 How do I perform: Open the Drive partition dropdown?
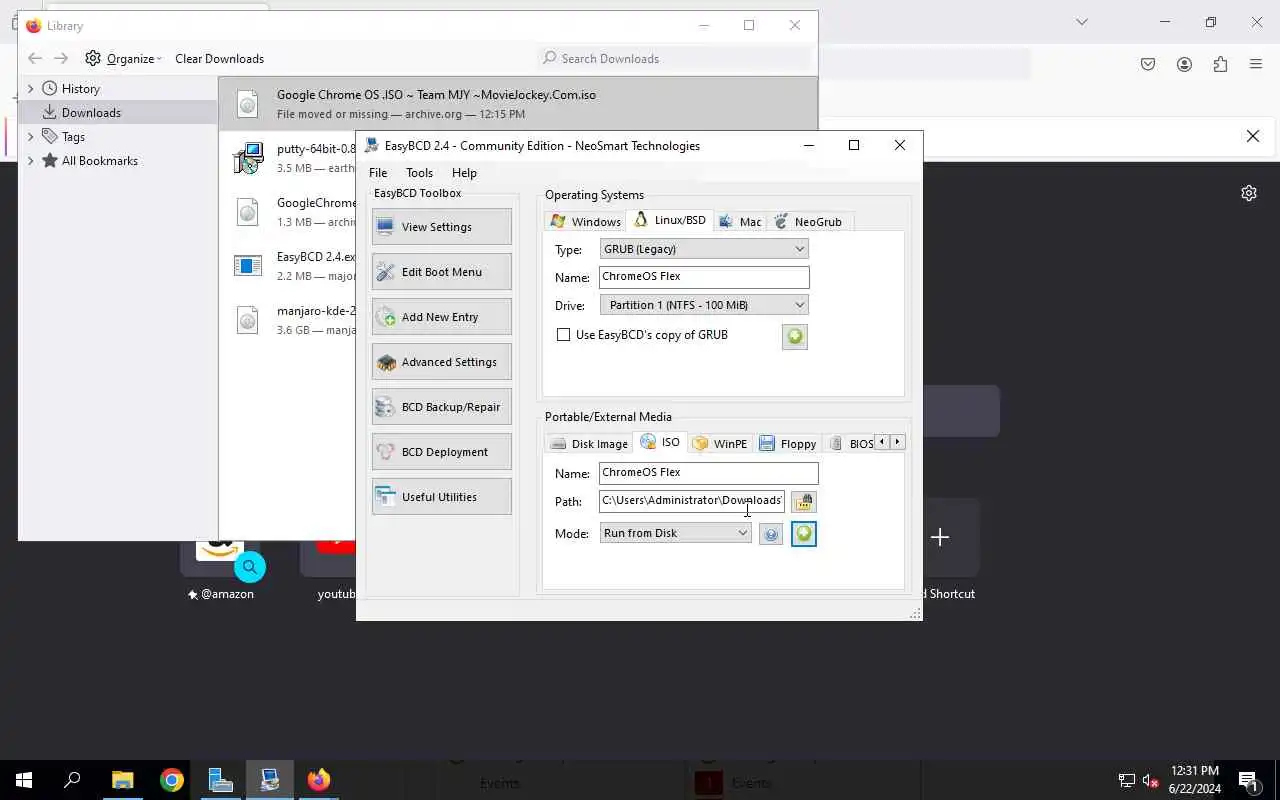[704, 305]
